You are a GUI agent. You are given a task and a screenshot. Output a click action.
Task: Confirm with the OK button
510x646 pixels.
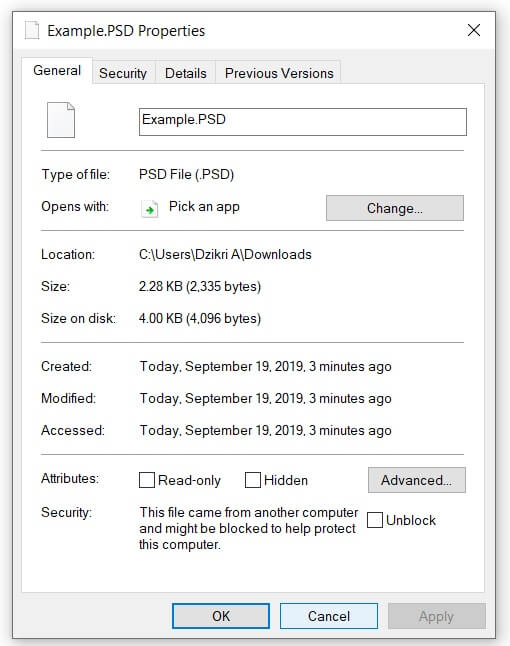221,616
